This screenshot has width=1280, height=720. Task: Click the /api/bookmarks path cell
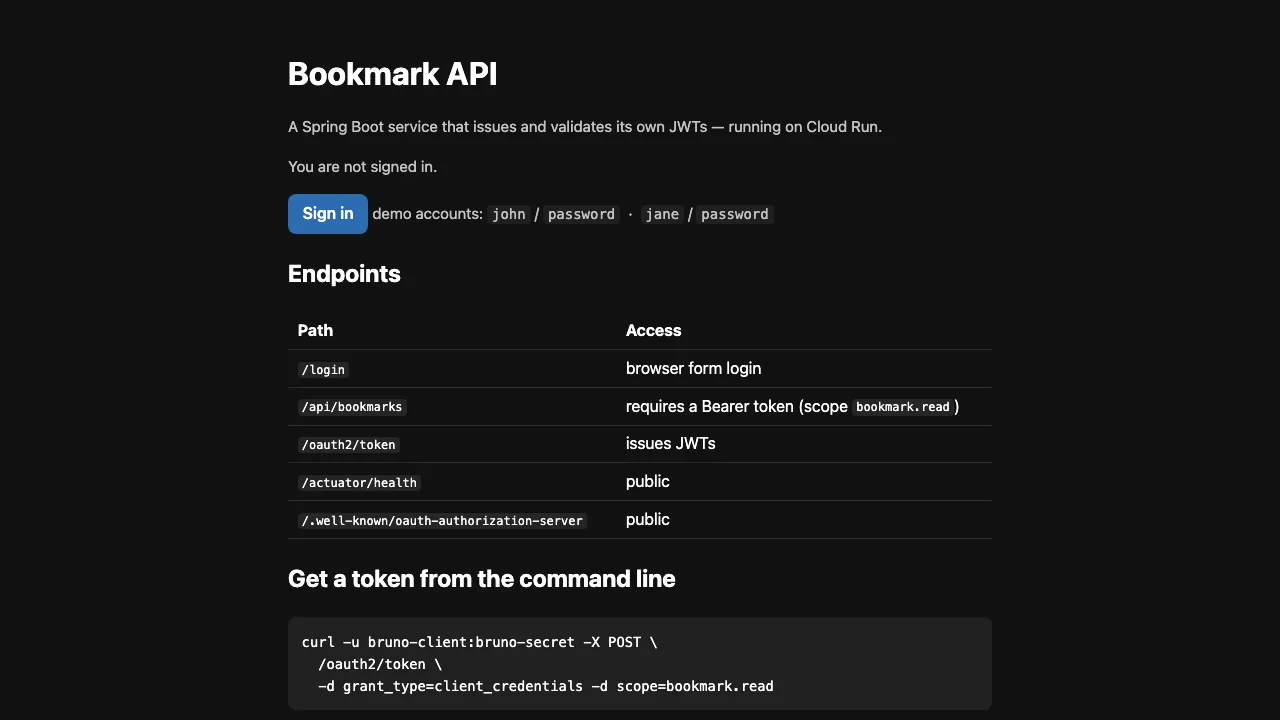(352, 407)
